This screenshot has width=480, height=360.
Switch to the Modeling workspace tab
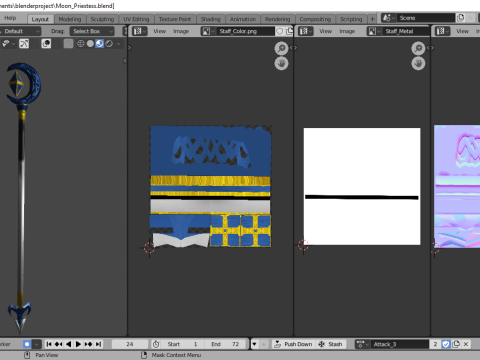70,19
